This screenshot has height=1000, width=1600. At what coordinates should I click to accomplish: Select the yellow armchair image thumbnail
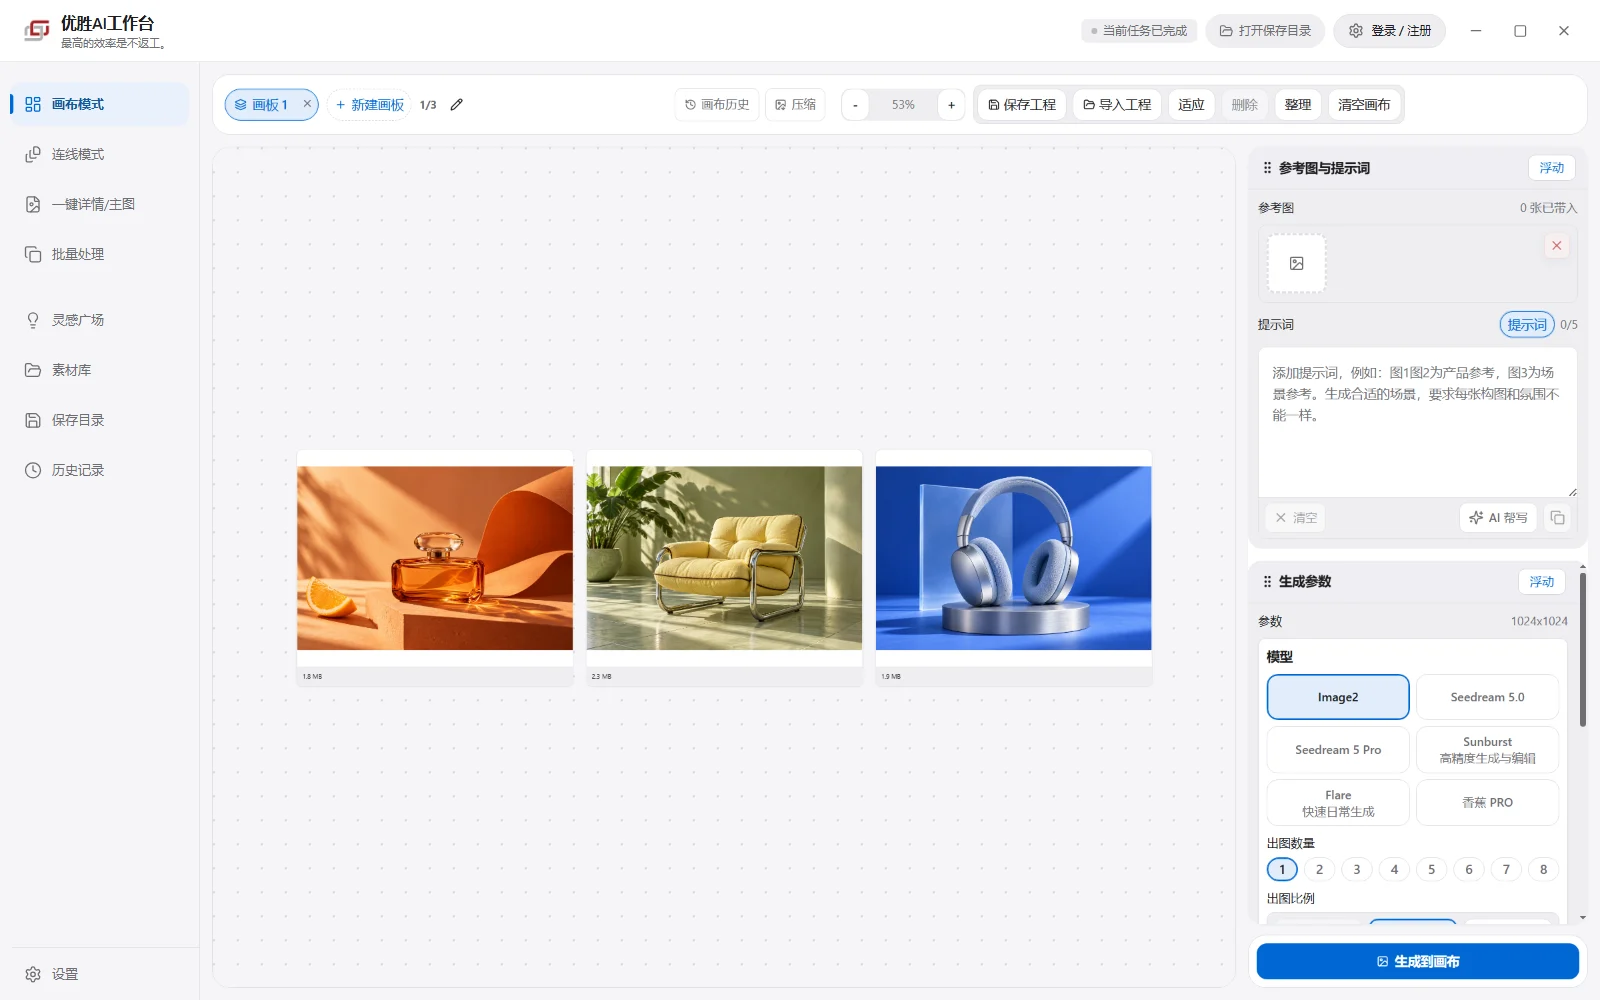pyautogui.click(x=724, y=558)
